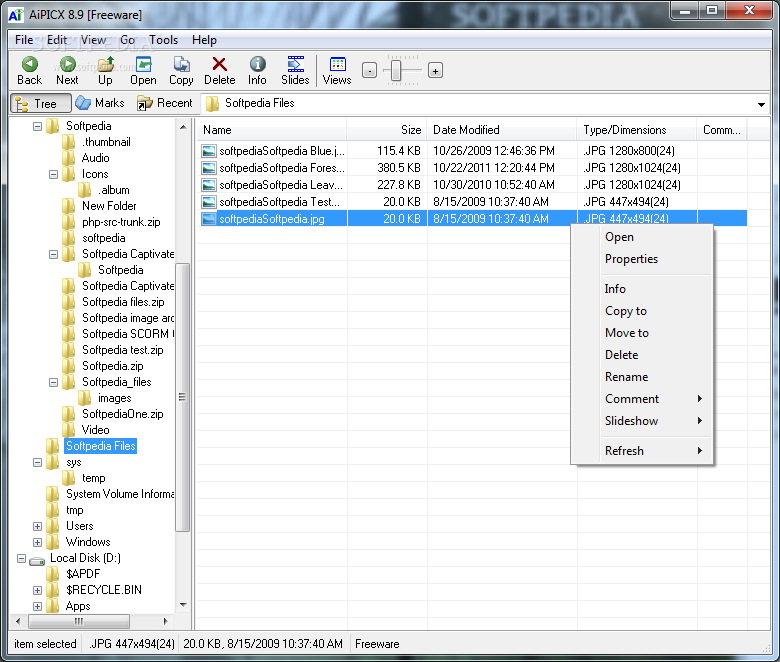Switch to the Tree tab

click(41, 103)
